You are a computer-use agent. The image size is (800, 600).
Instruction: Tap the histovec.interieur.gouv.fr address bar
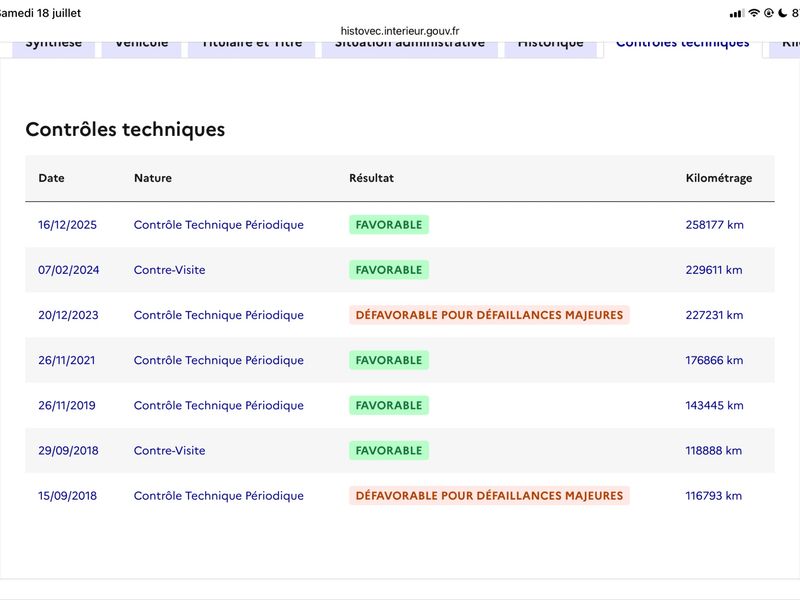pos(400,31)
